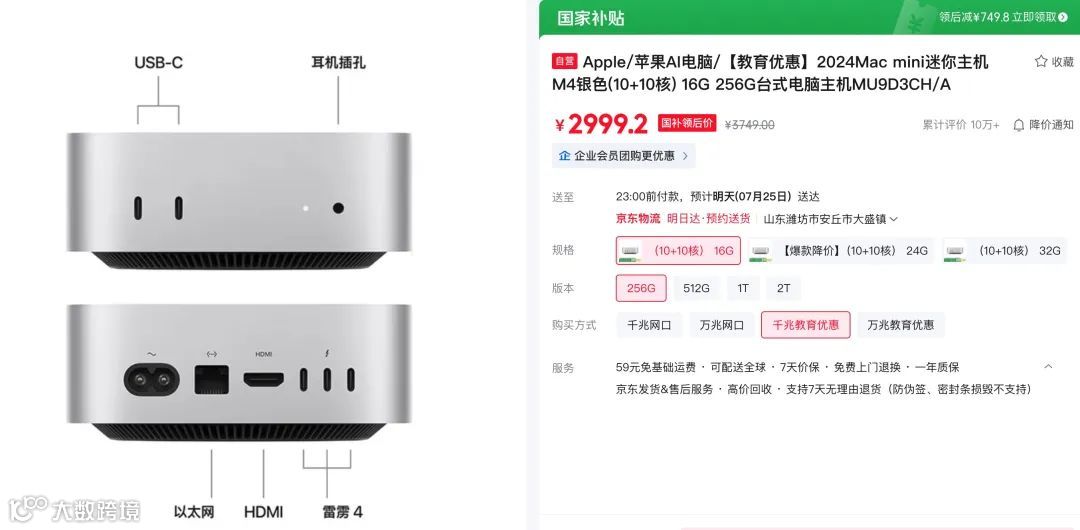Choose the 万兆网口 purchase option
This screenshot has width=1080, height=530.
(722, 325)
